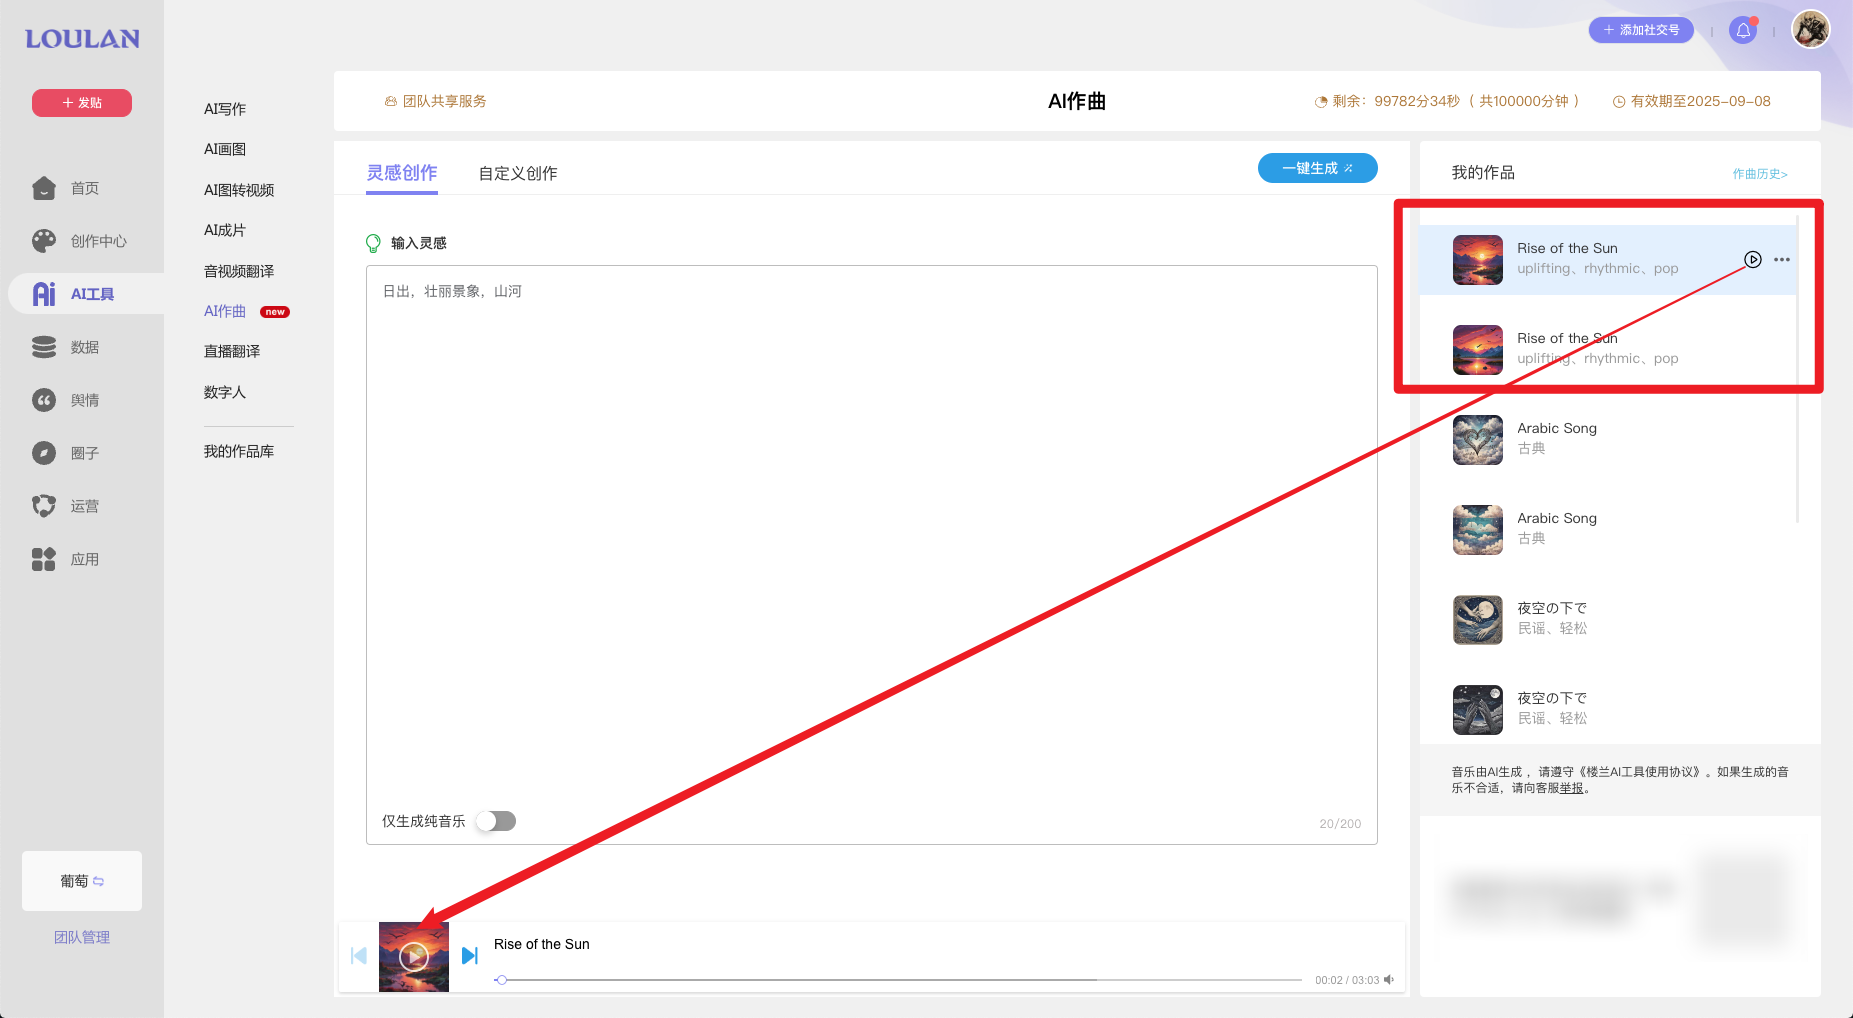Screen dimensions: 1853x1018
Task: Play the first Rise of the Sun track
Action: tap(1753, 259)
